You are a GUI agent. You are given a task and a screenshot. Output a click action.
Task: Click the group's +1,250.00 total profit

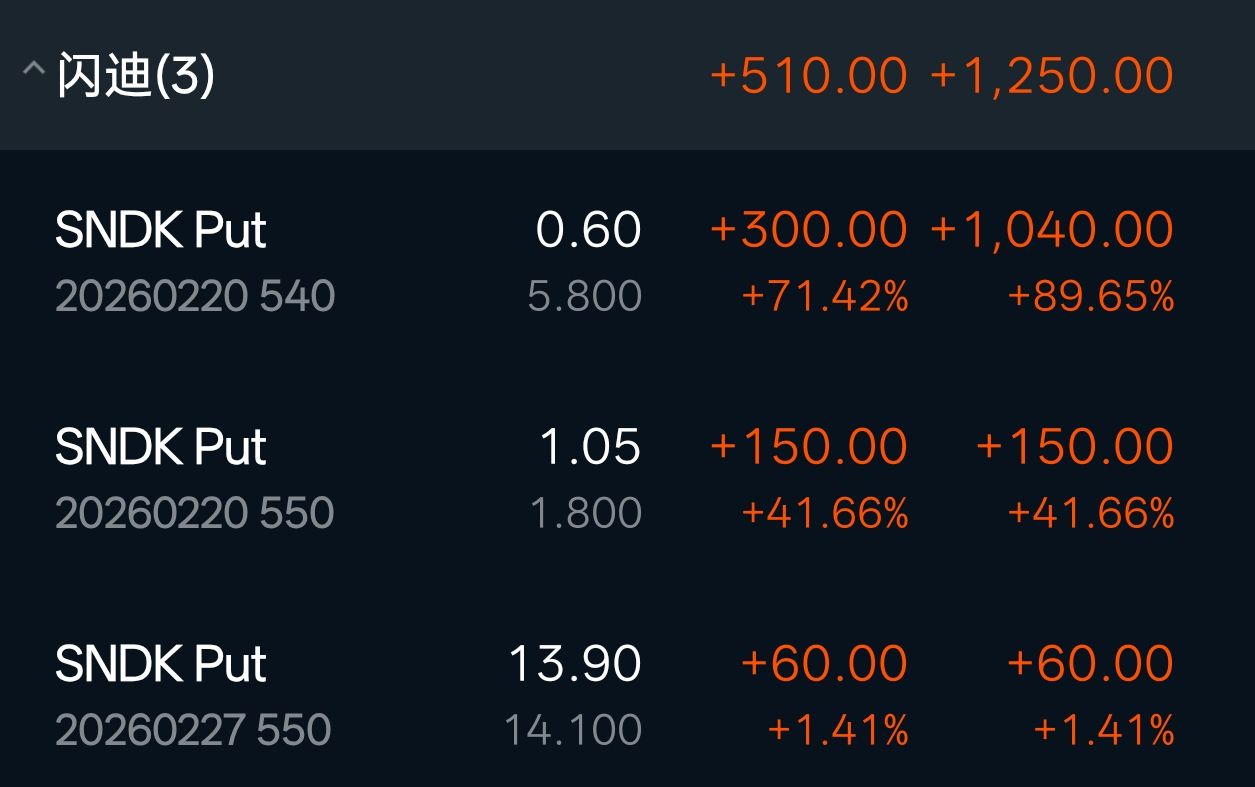coord(1051,76)
